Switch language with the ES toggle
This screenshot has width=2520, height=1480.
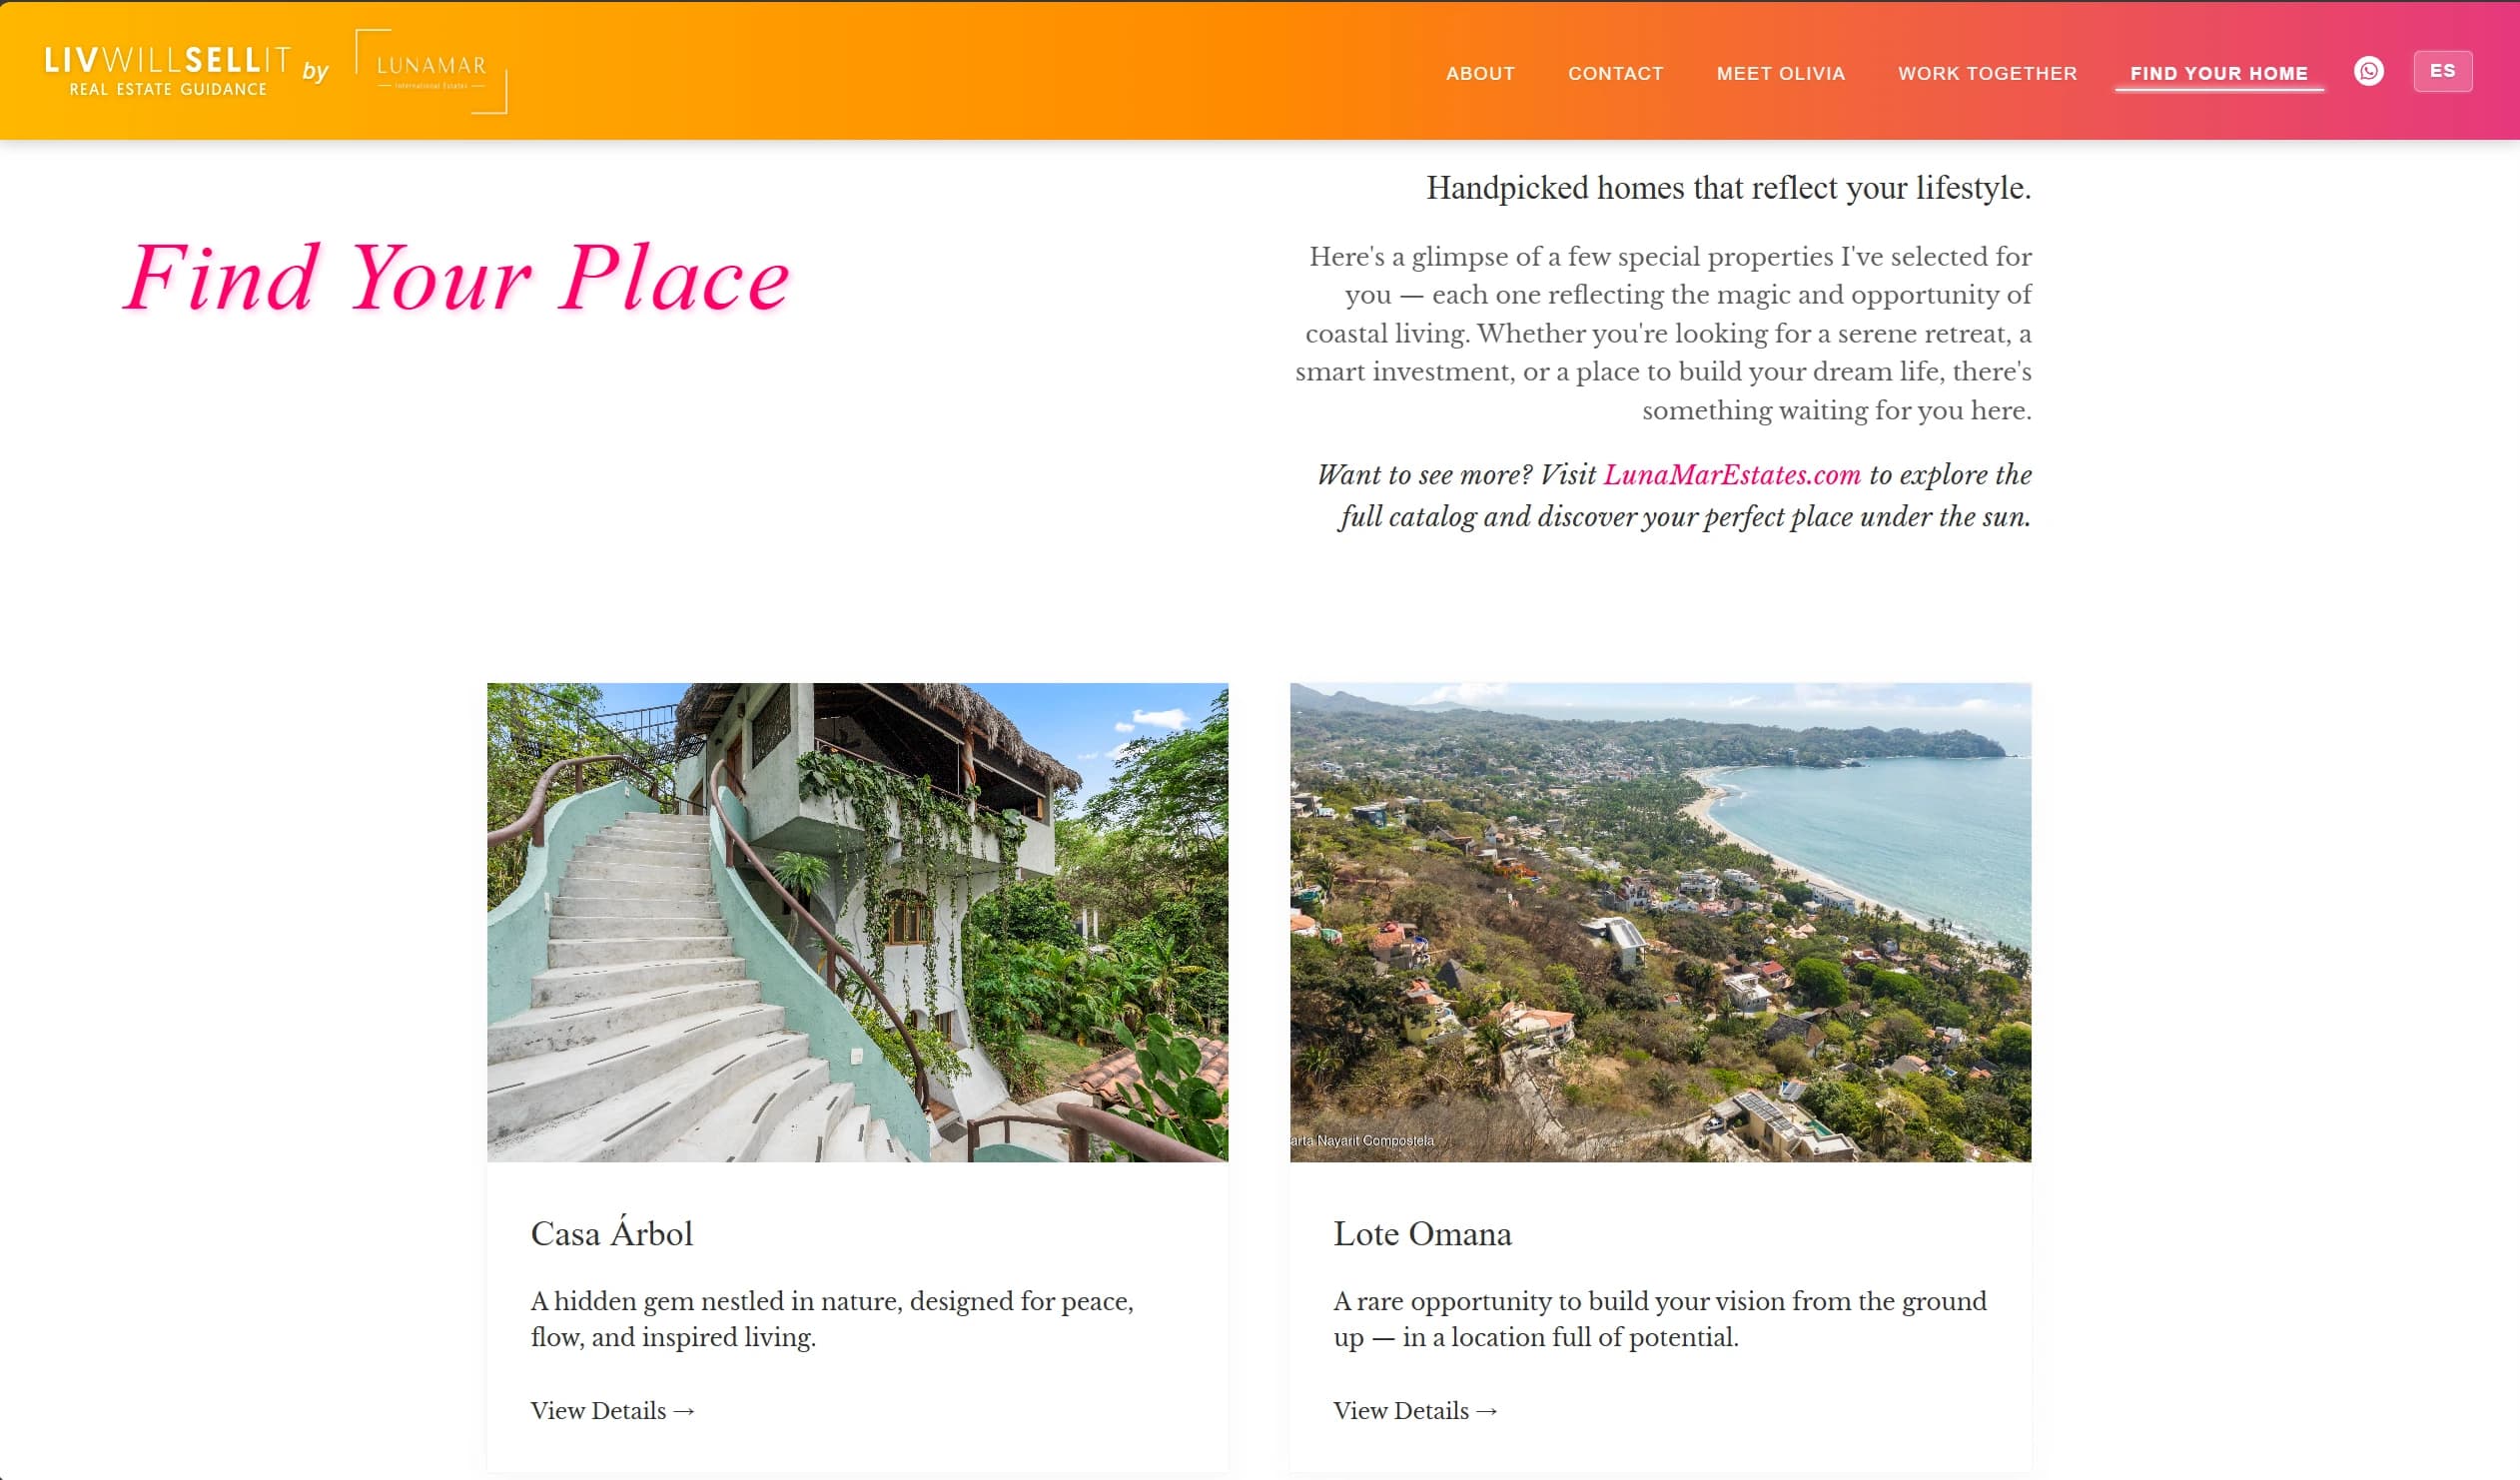2442,71
